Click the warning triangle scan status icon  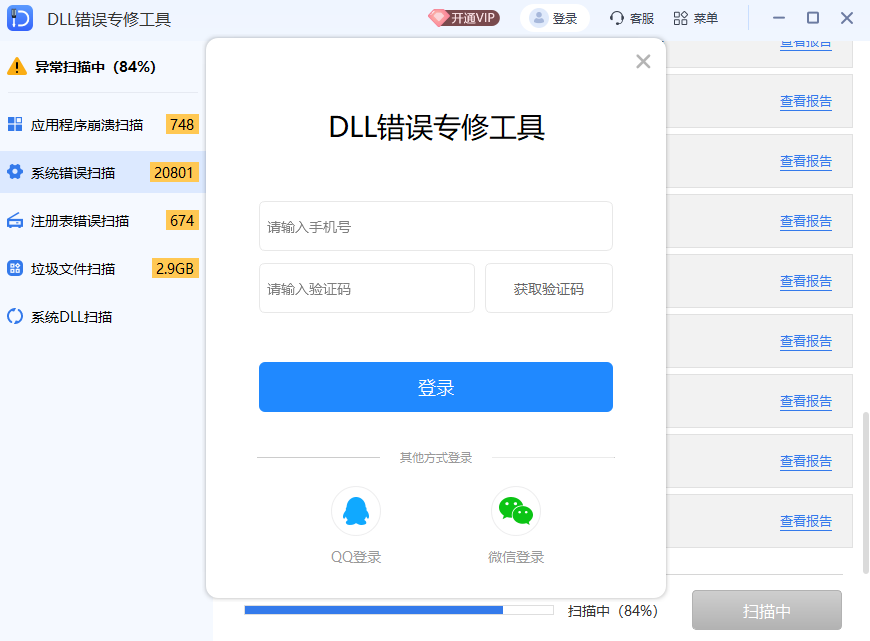click(17, 67)
